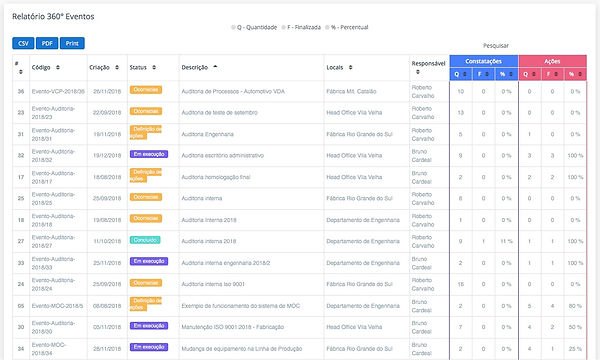Select the creation date 22/09/2018
600x360 pixels.
(x=107, y=112)
